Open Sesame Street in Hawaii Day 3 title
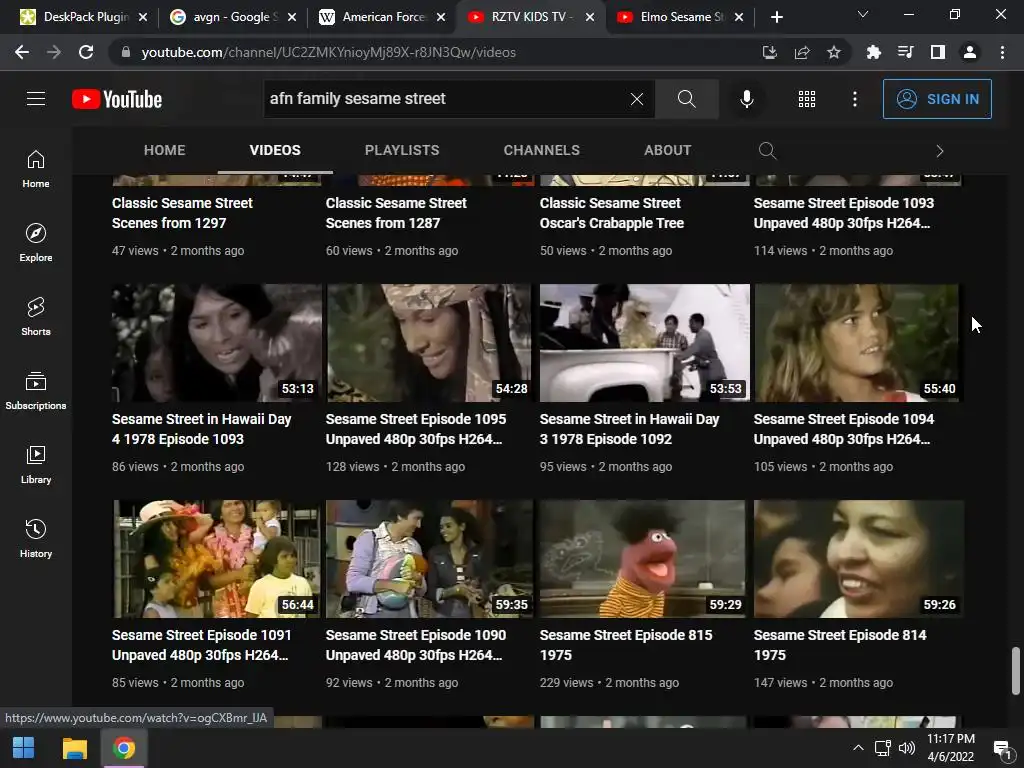This screenshot has width=1024, height=768. click(630, 429)
